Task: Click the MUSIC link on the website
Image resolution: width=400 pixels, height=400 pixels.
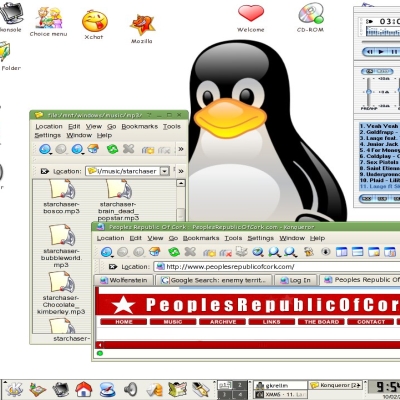Action: 173,322
